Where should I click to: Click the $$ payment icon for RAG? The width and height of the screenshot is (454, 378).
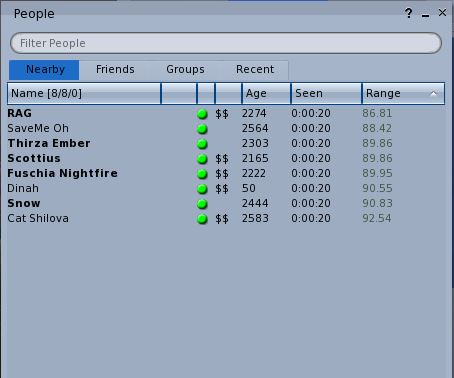tap(222, 114)
